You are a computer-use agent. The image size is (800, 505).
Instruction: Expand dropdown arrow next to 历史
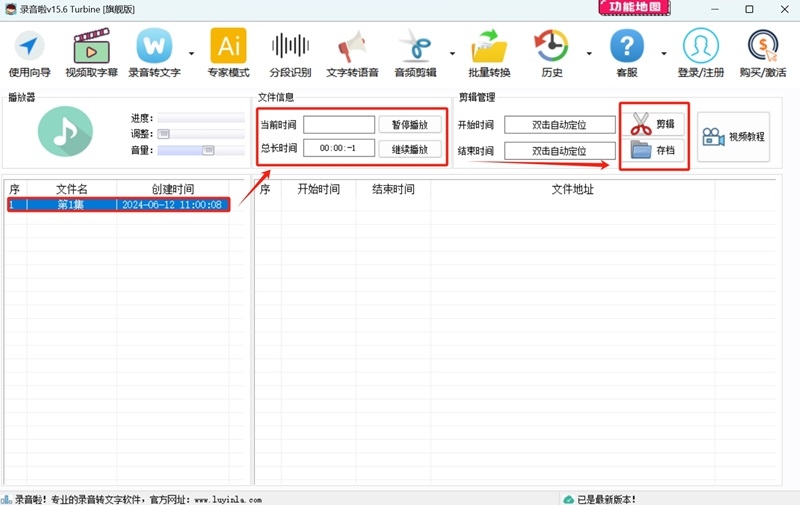point(589,53)
